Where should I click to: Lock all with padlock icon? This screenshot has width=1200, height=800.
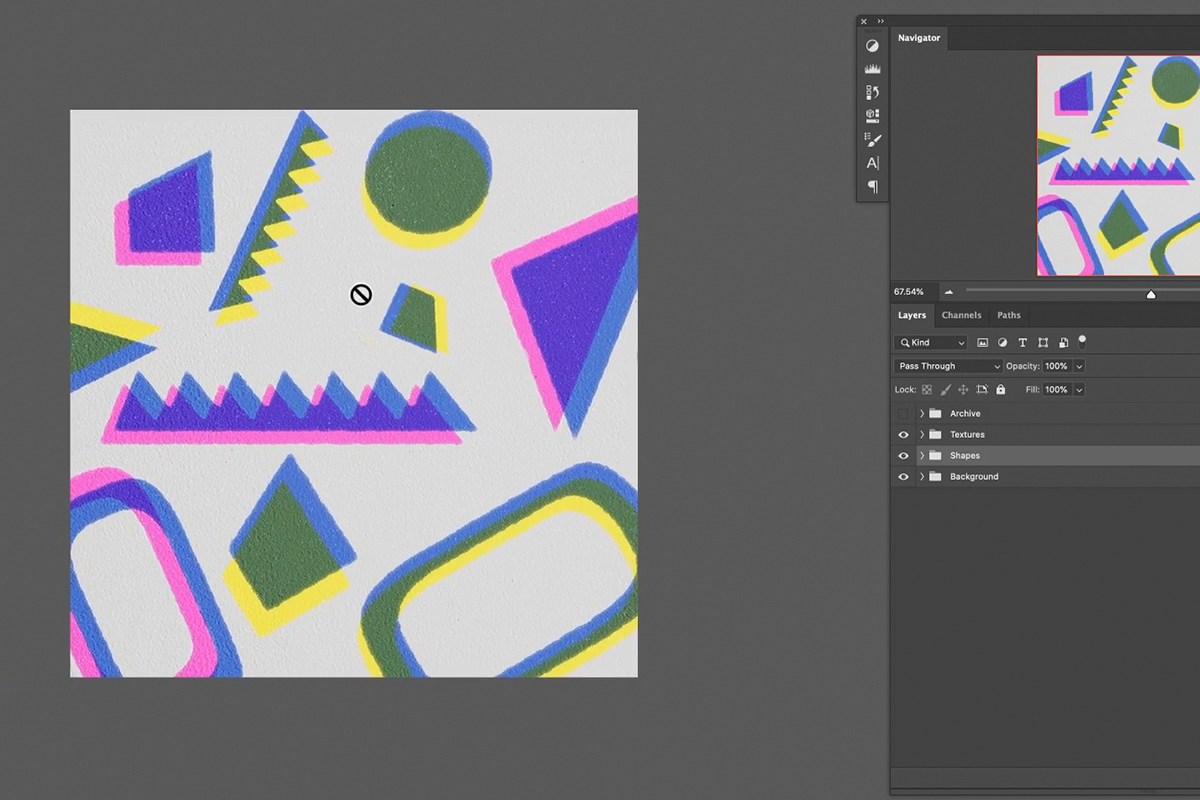[x=1000, y=390]
